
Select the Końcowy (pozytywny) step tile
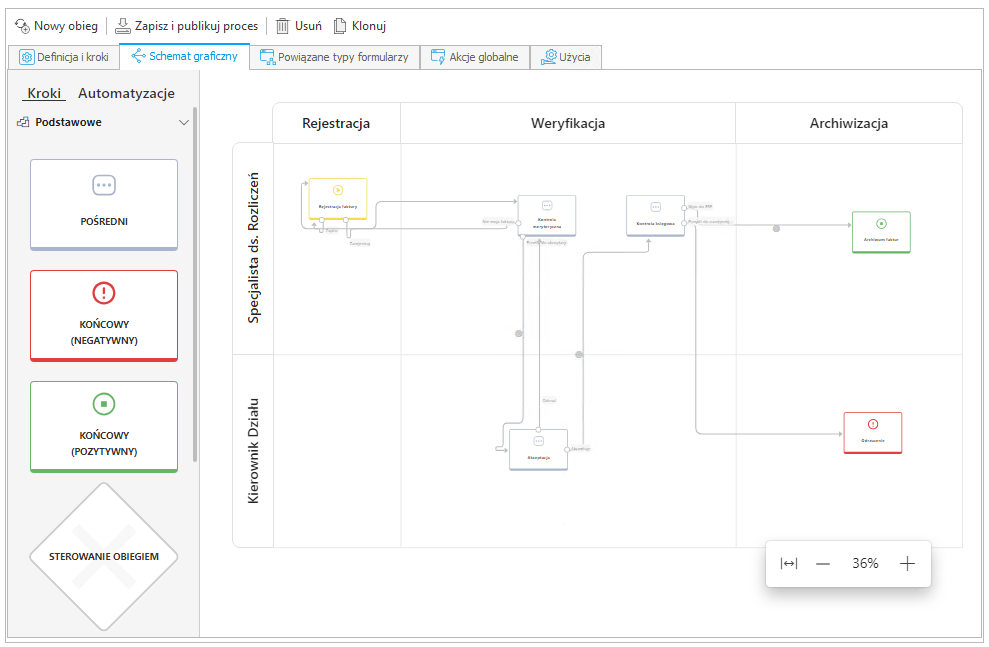coord(104,425)
